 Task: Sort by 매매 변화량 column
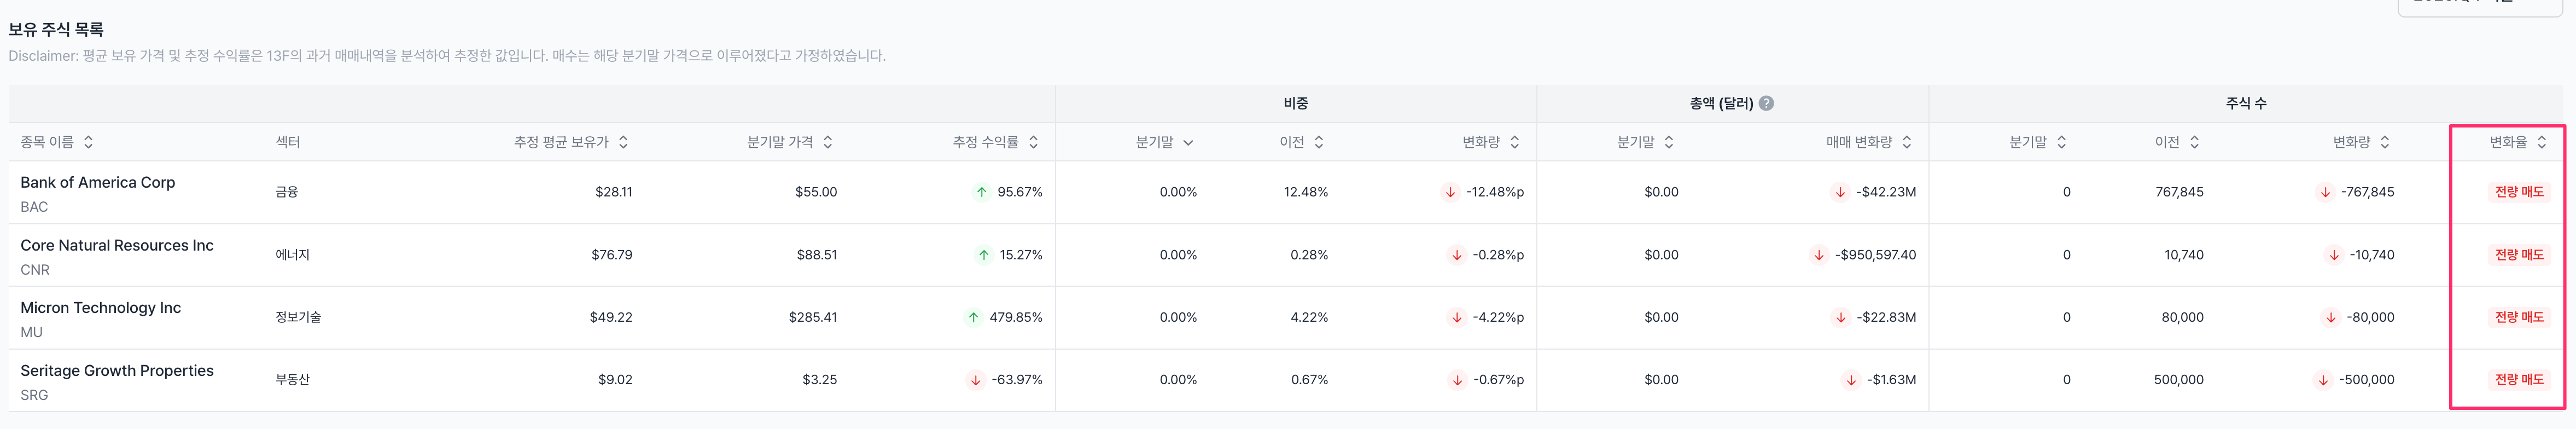click(x=1907, y=142)
